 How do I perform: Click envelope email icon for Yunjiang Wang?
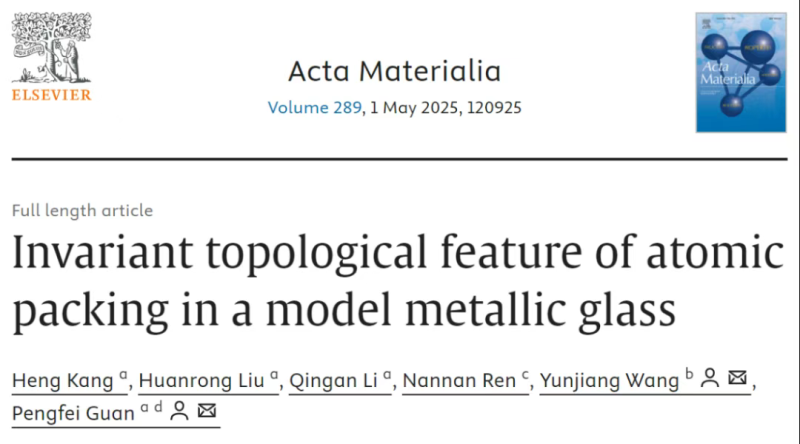[x=737, y=378]
